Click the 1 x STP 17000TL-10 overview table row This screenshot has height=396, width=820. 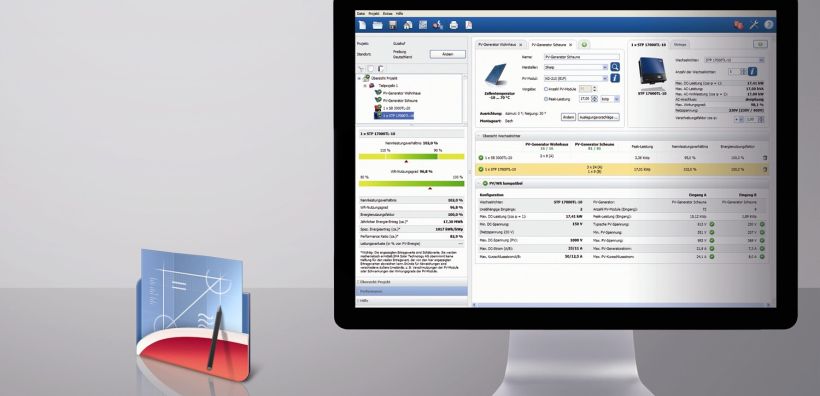[622, 169]
